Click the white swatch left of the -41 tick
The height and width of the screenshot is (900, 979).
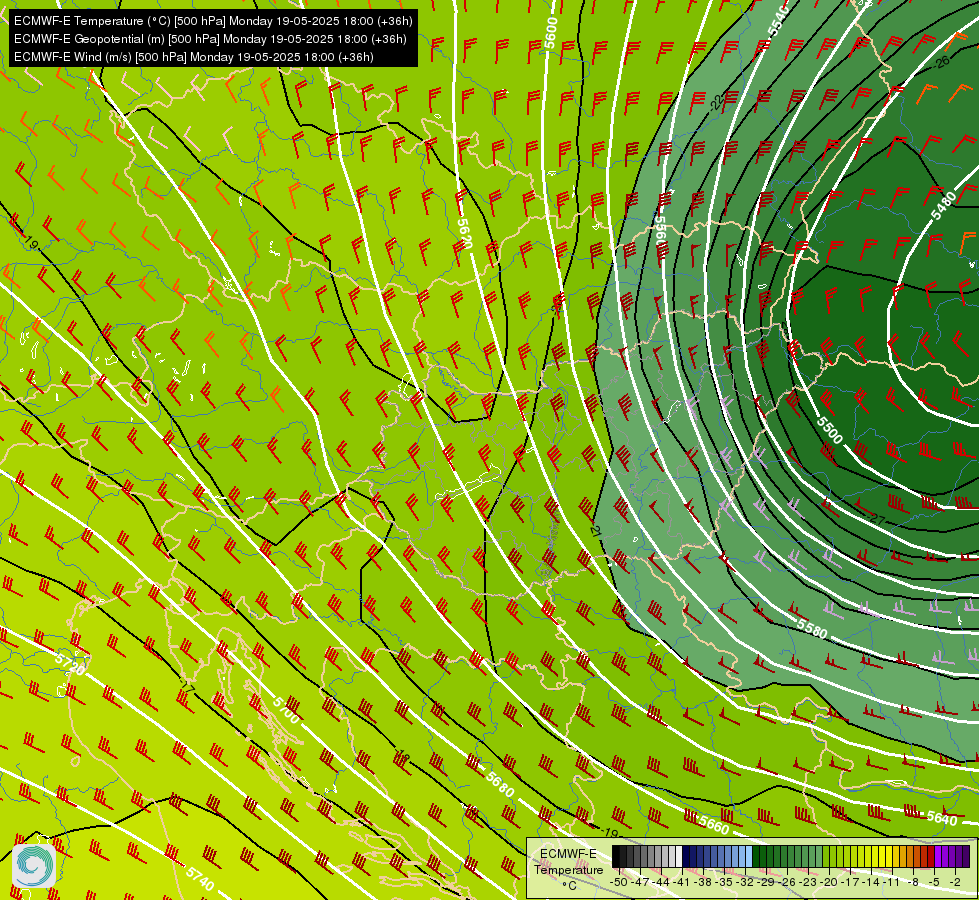(679, 856)
